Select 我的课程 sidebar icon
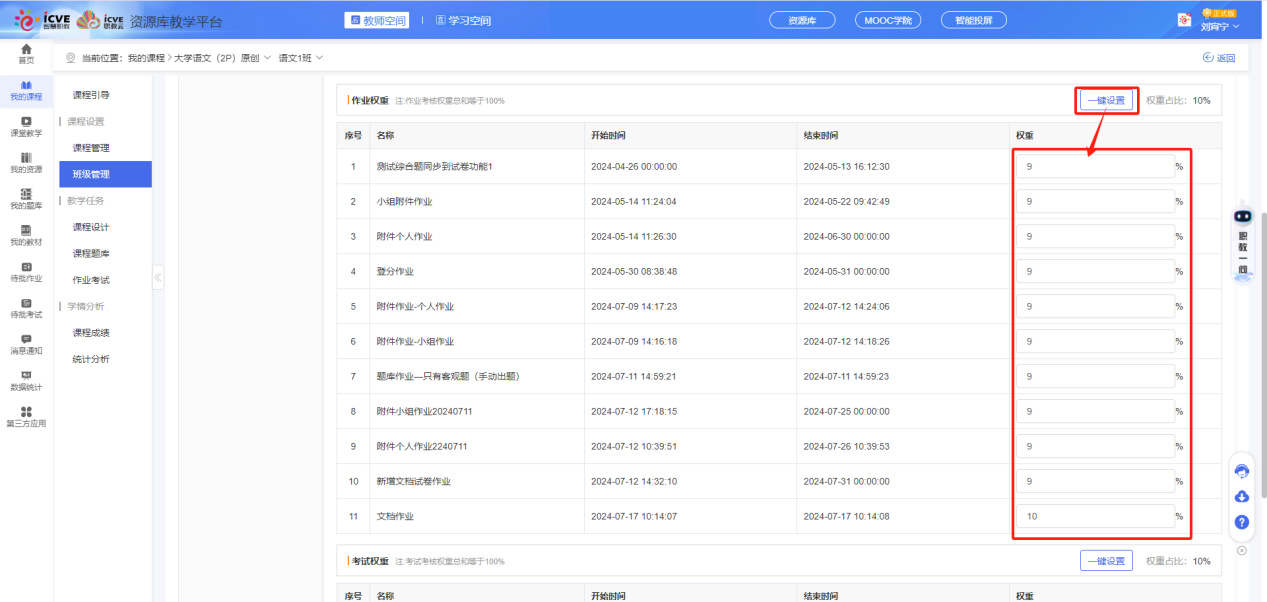This screenshot has width=1267, height=602. 25,90
